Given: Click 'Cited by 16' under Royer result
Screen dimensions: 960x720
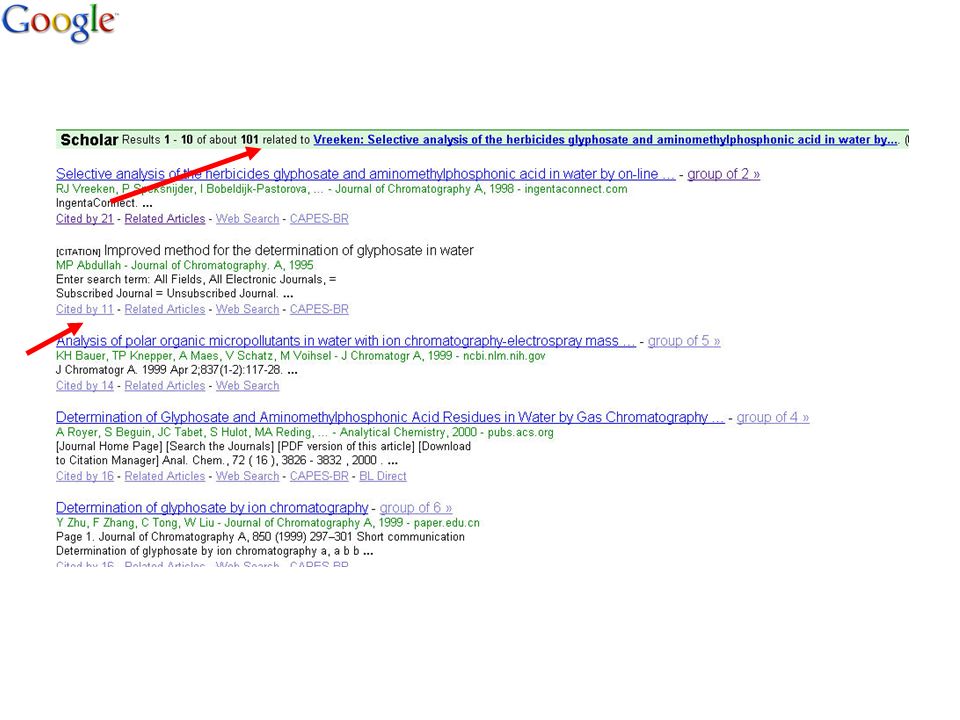Looking at the screenshot, I should click(x=84, y=476).
